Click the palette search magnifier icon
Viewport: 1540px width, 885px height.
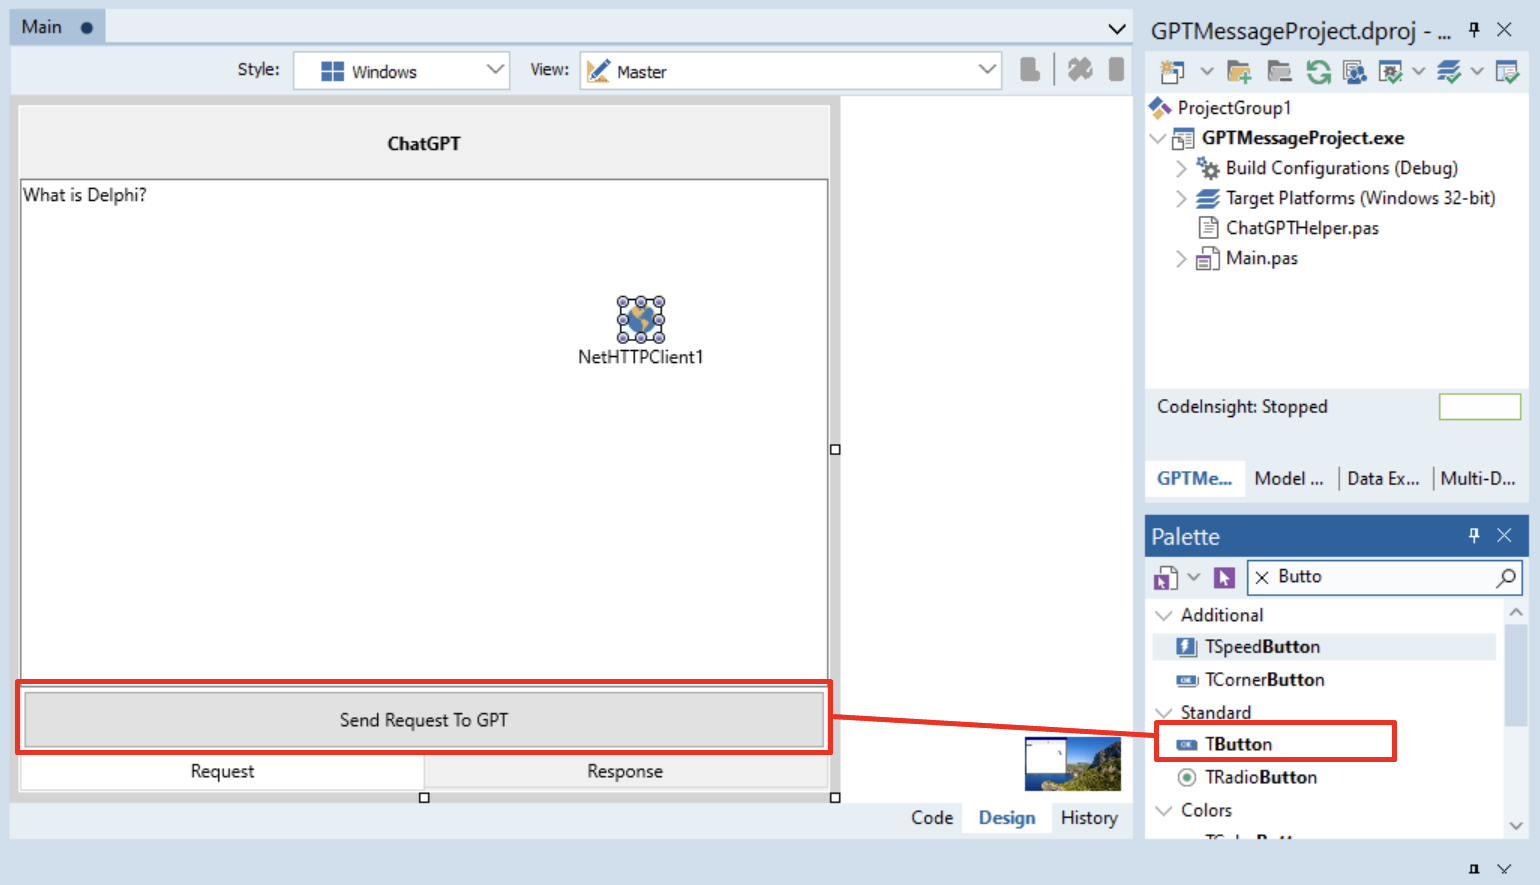(1505, 577)
